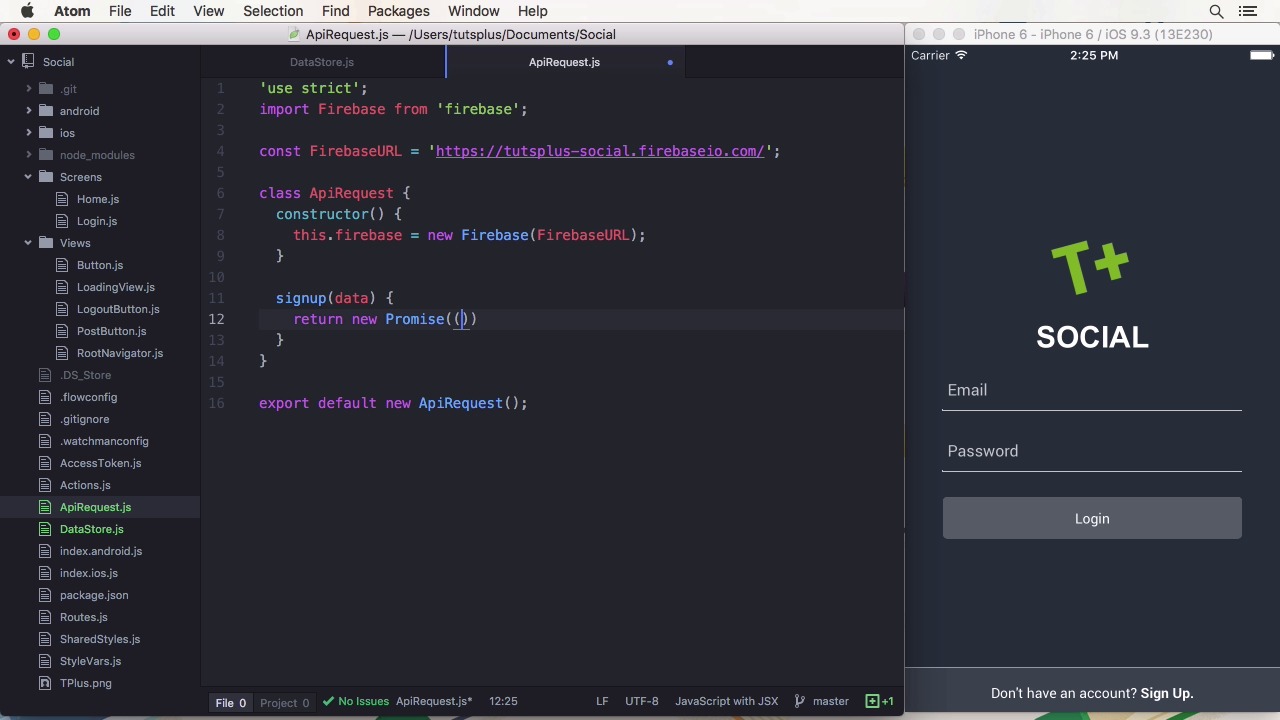Click the TPlus.png image file icon
The width and height of the screenshot is (1280, 720).
[45, 683]
